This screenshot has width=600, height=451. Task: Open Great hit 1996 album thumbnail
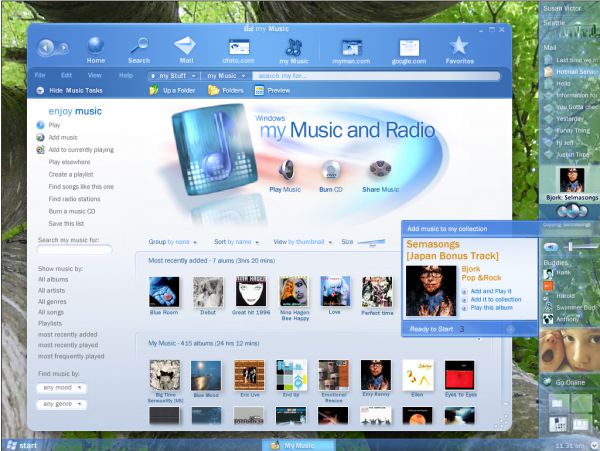coord(251,291)
